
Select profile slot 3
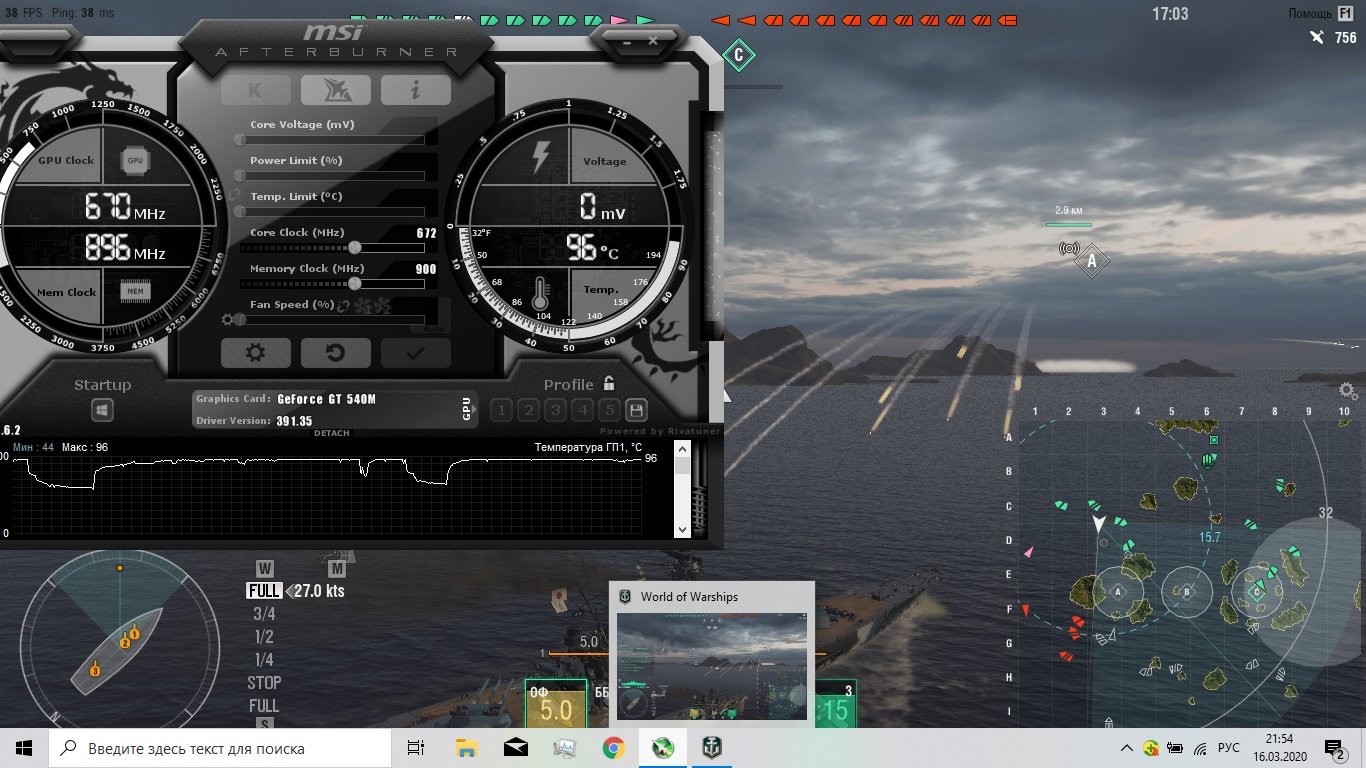pyautogui.click(x=555, y=410)
